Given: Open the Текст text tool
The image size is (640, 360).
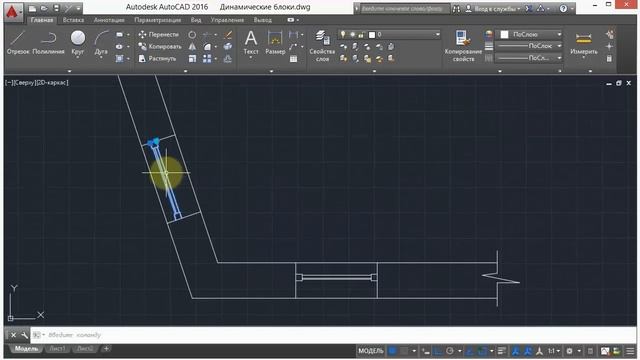Looking at the screenshot, I should [x=251, y=43].
